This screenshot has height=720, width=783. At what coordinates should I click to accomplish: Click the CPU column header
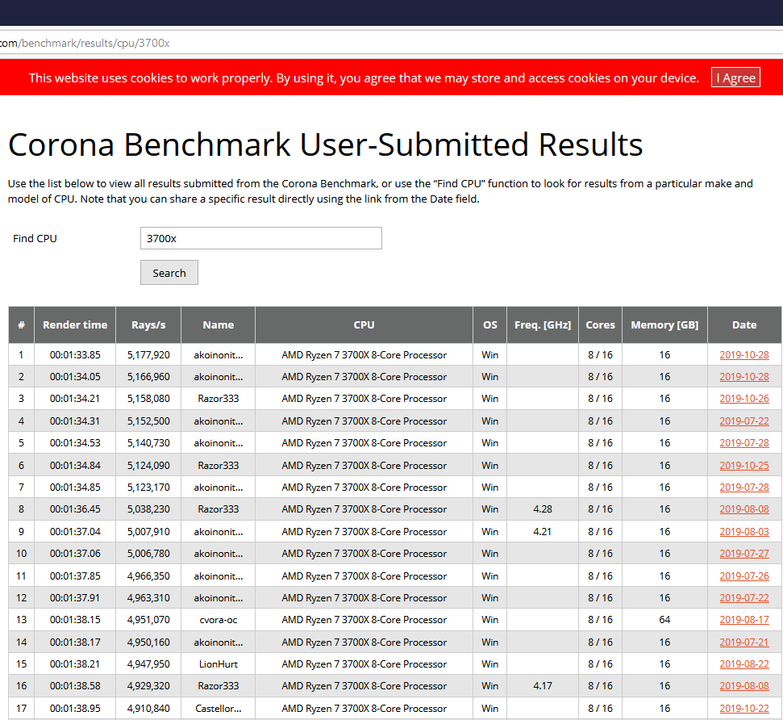(364, 325)
